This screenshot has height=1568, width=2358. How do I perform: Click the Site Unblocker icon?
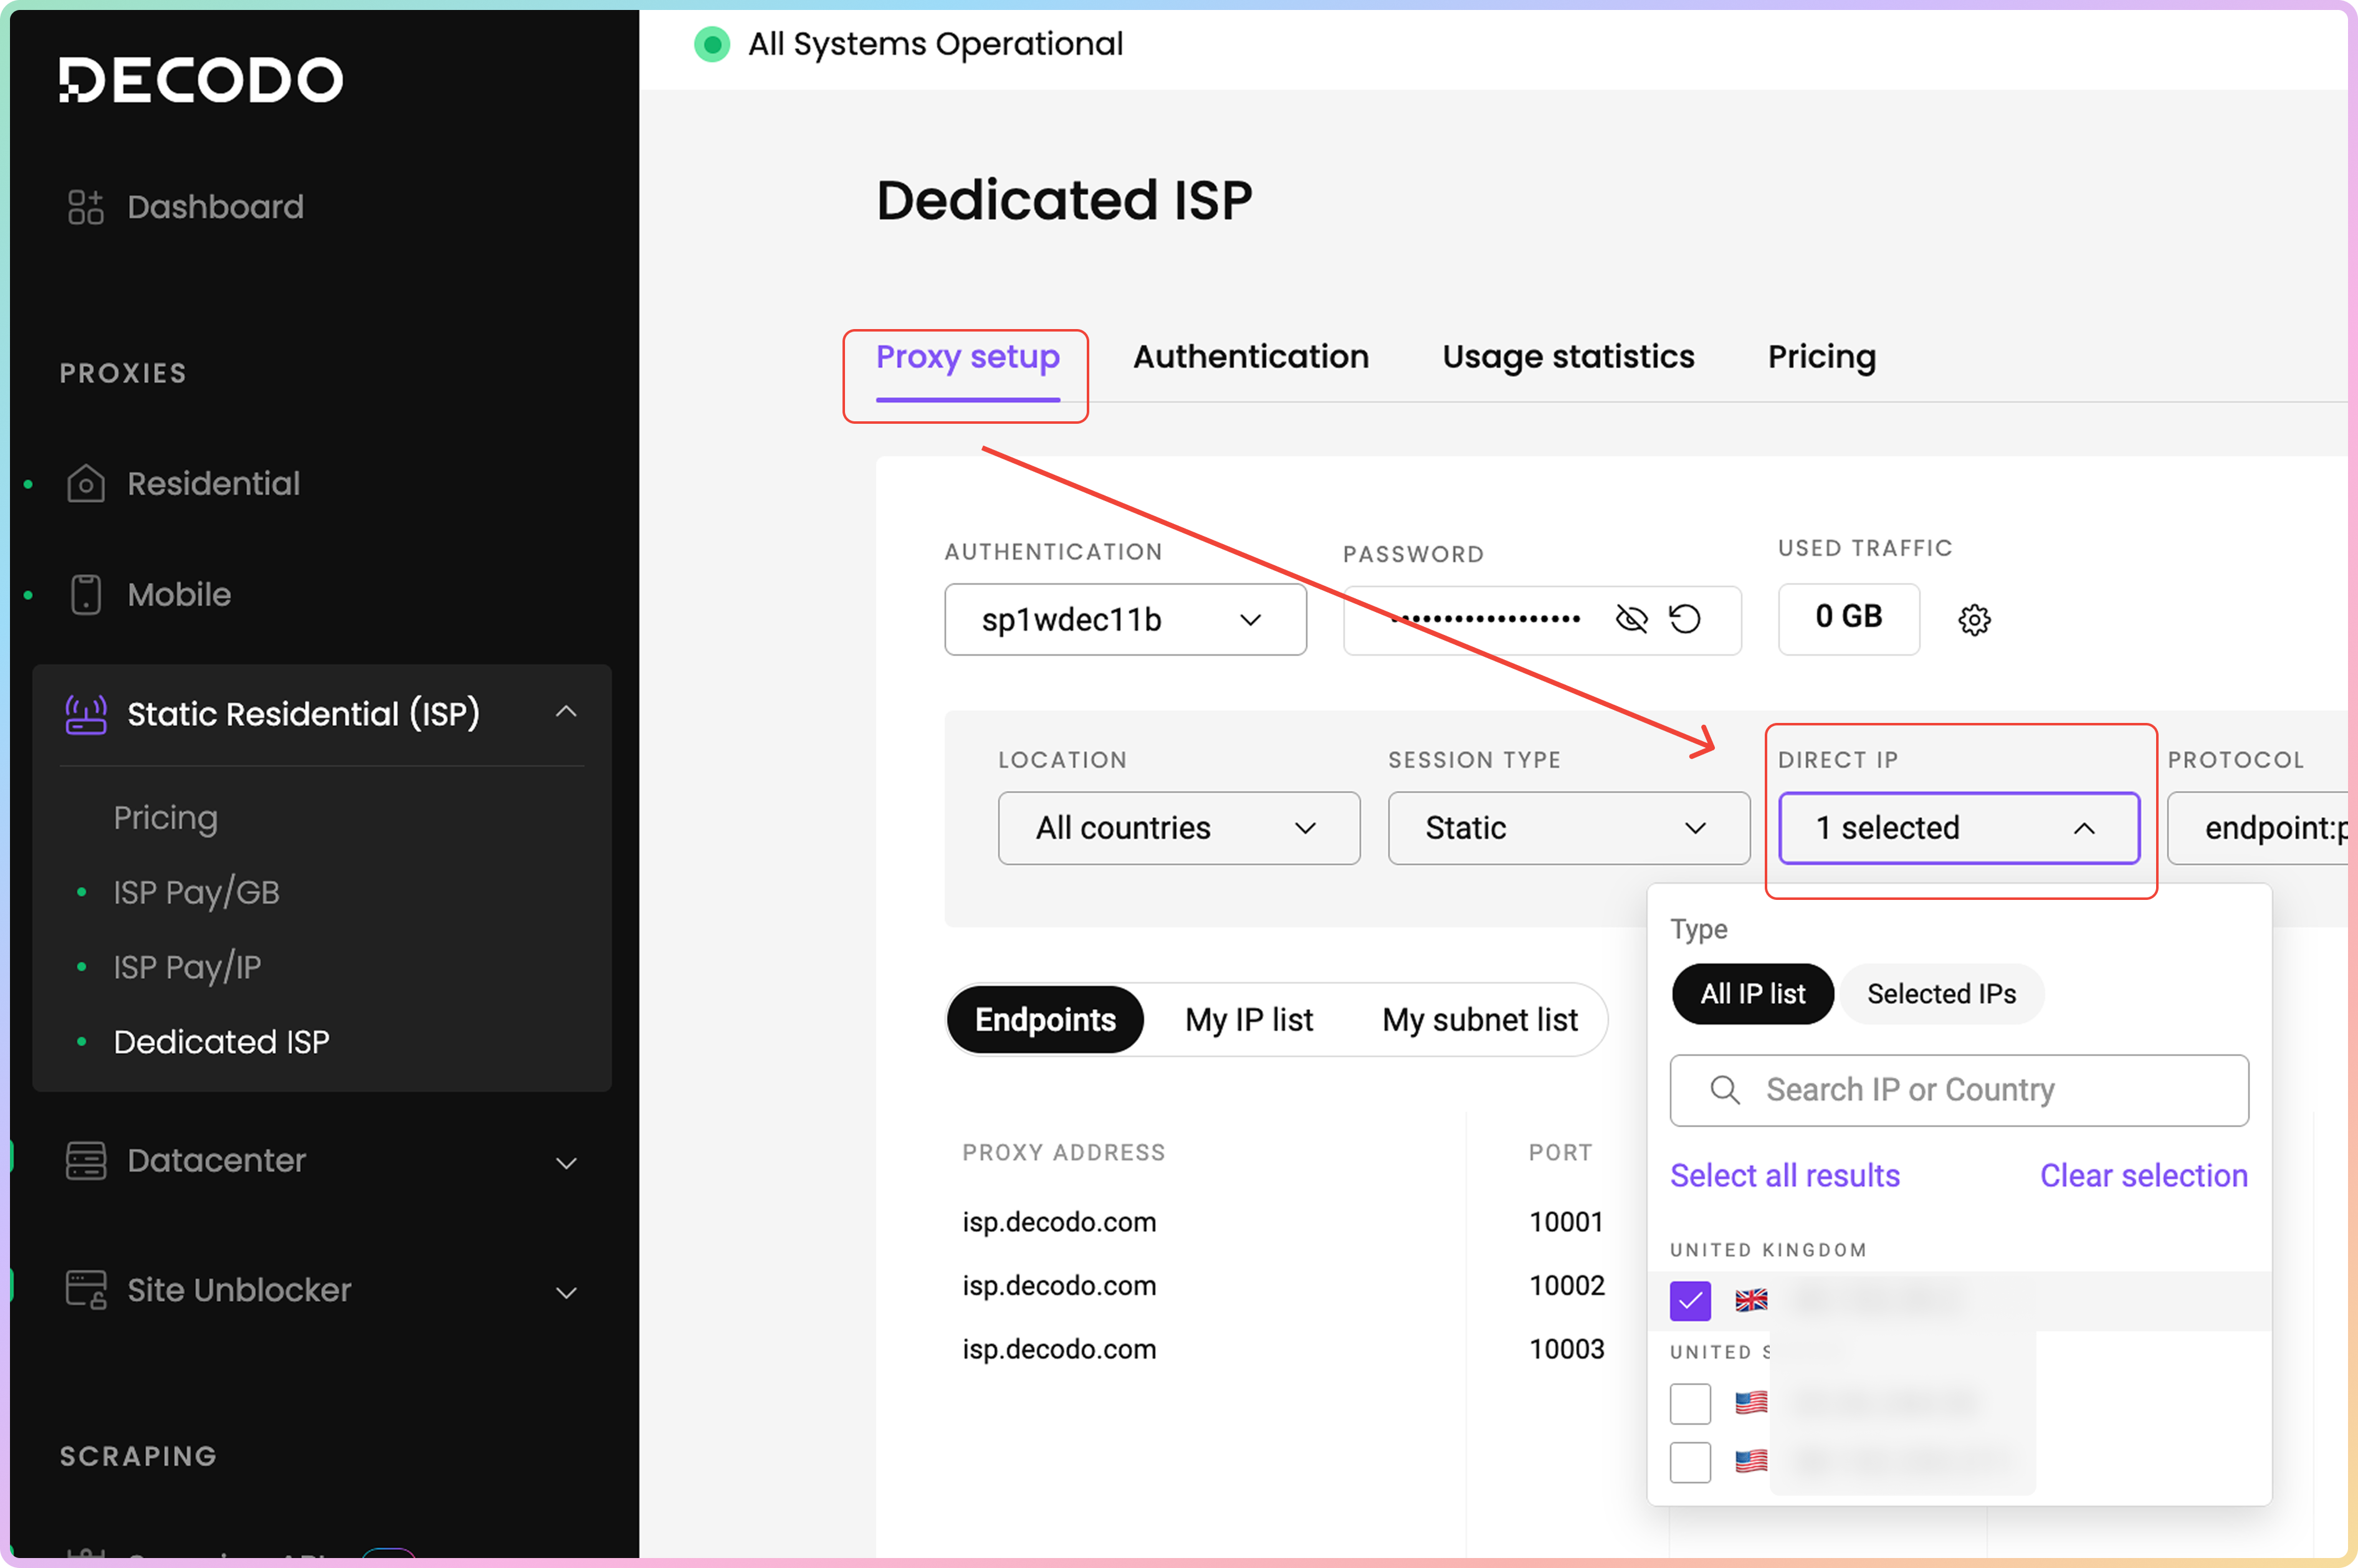86,1290
